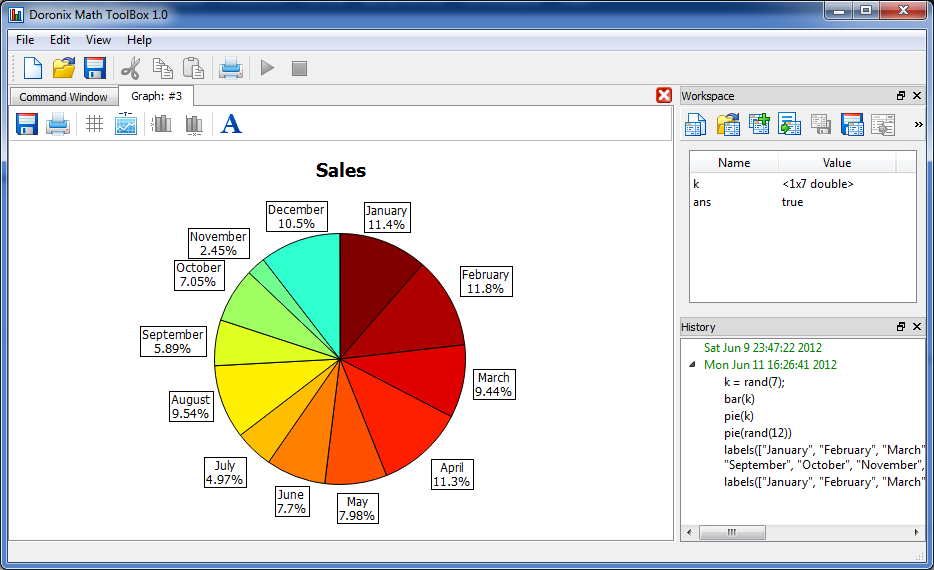This screenshot has height=570, width=934.
Task: Click the last grayed Workspace toolbar icon
Action: pyautogui.click(x=883, y=124)
